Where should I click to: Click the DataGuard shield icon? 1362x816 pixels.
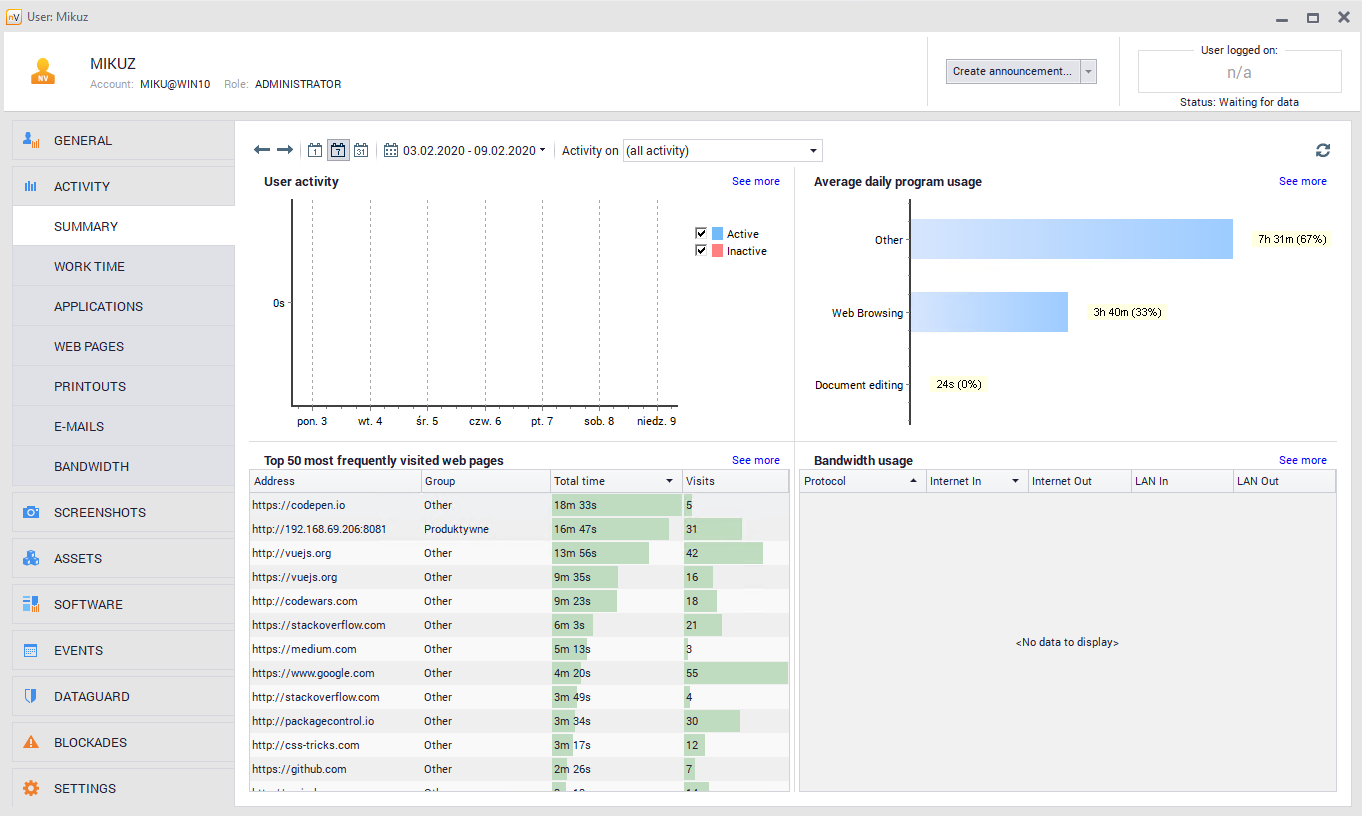tap(31, 696)
